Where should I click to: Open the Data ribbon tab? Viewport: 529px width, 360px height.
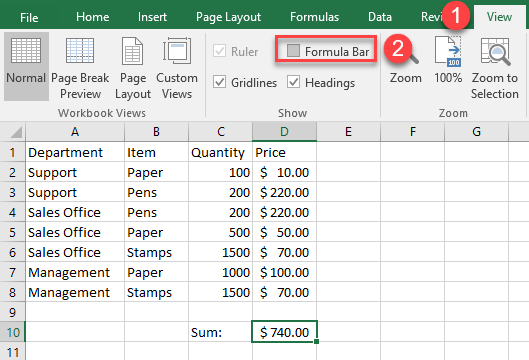click(380, 17)
